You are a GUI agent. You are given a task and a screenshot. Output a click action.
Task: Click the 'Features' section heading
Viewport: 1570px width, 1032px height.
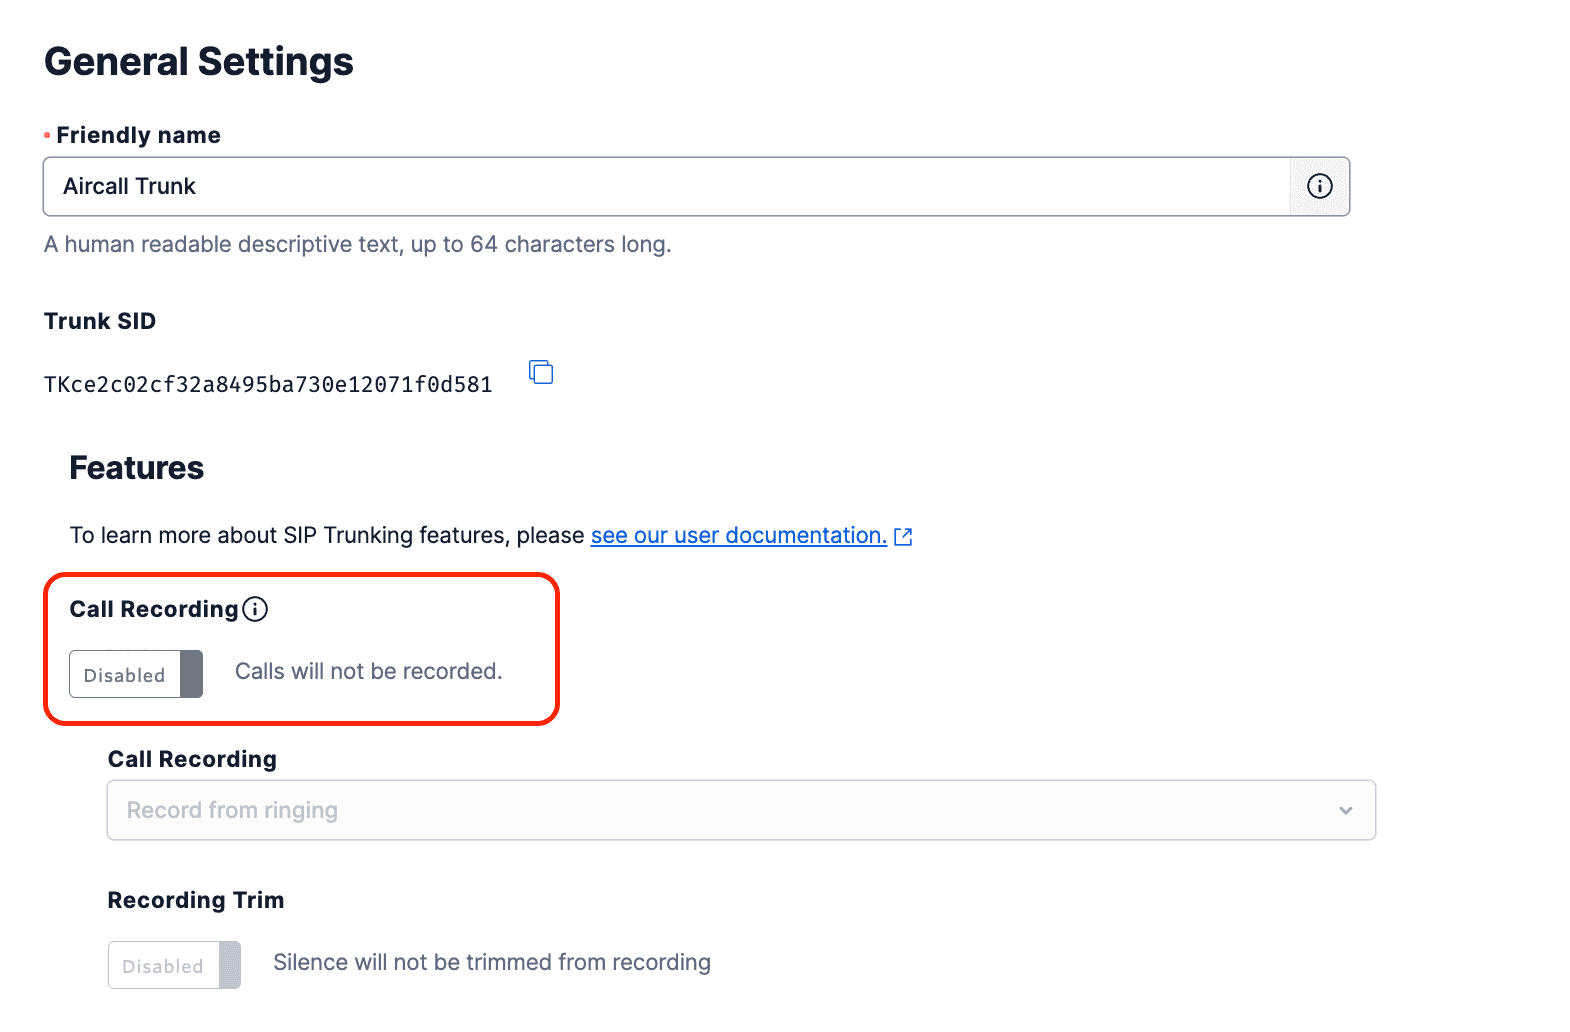click(x=137, y=468)
